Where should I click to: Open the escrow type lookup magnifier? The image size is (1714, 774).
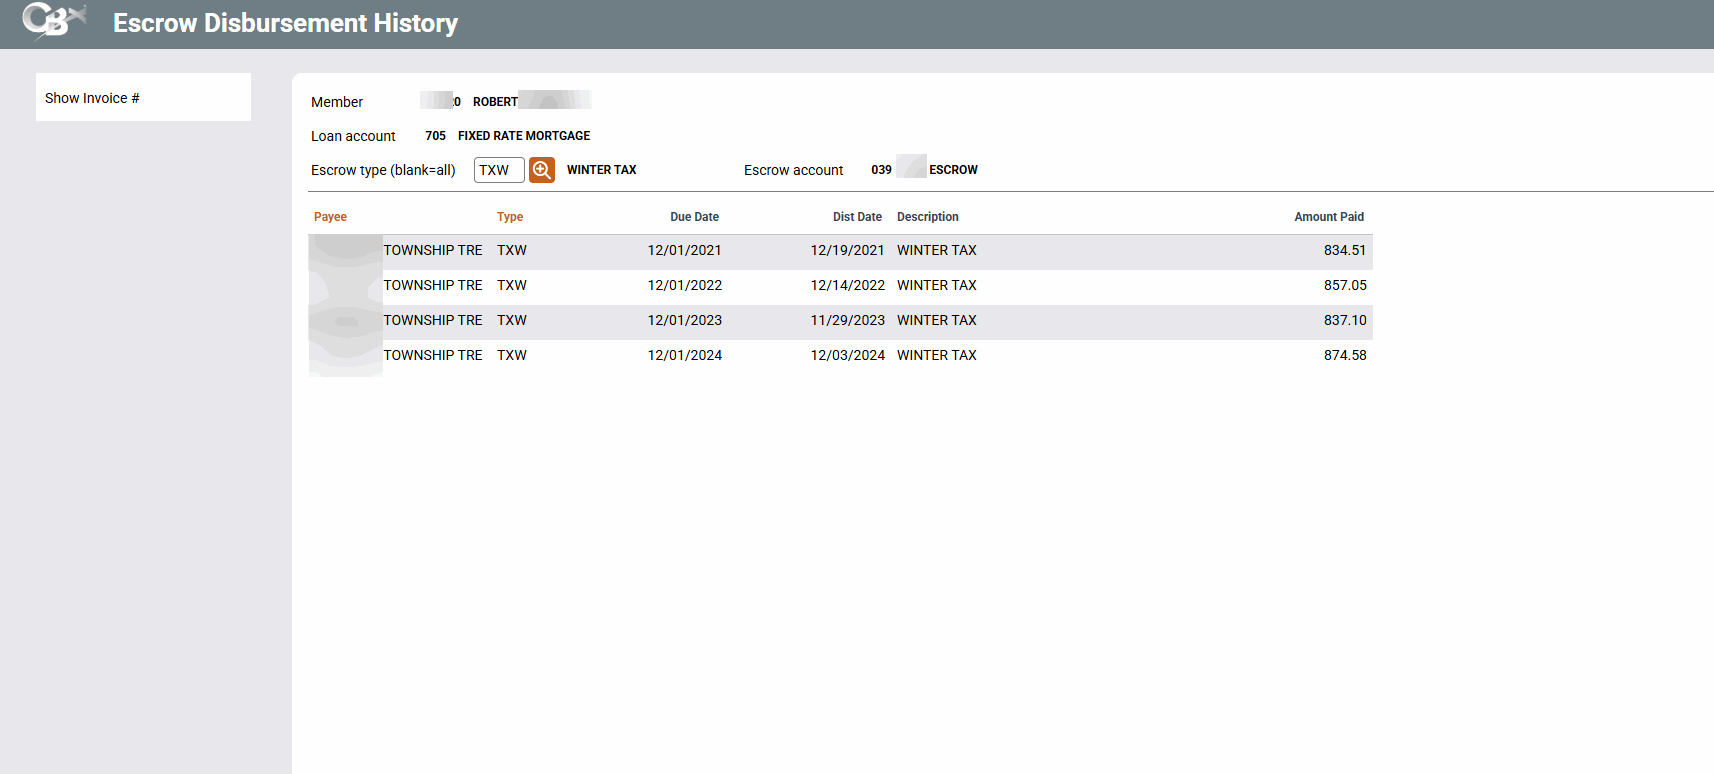pyautogui.click(x=541, y=170)
